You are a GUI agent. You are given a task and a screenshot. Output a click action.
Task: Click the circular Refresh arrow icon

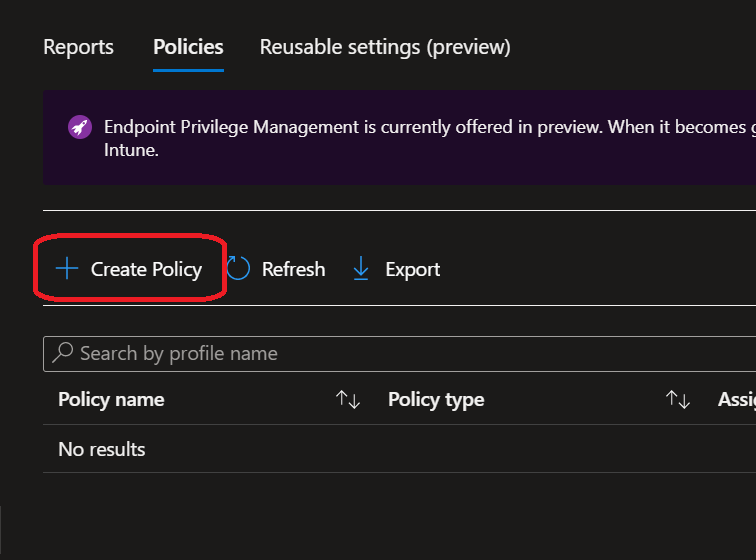238,269
